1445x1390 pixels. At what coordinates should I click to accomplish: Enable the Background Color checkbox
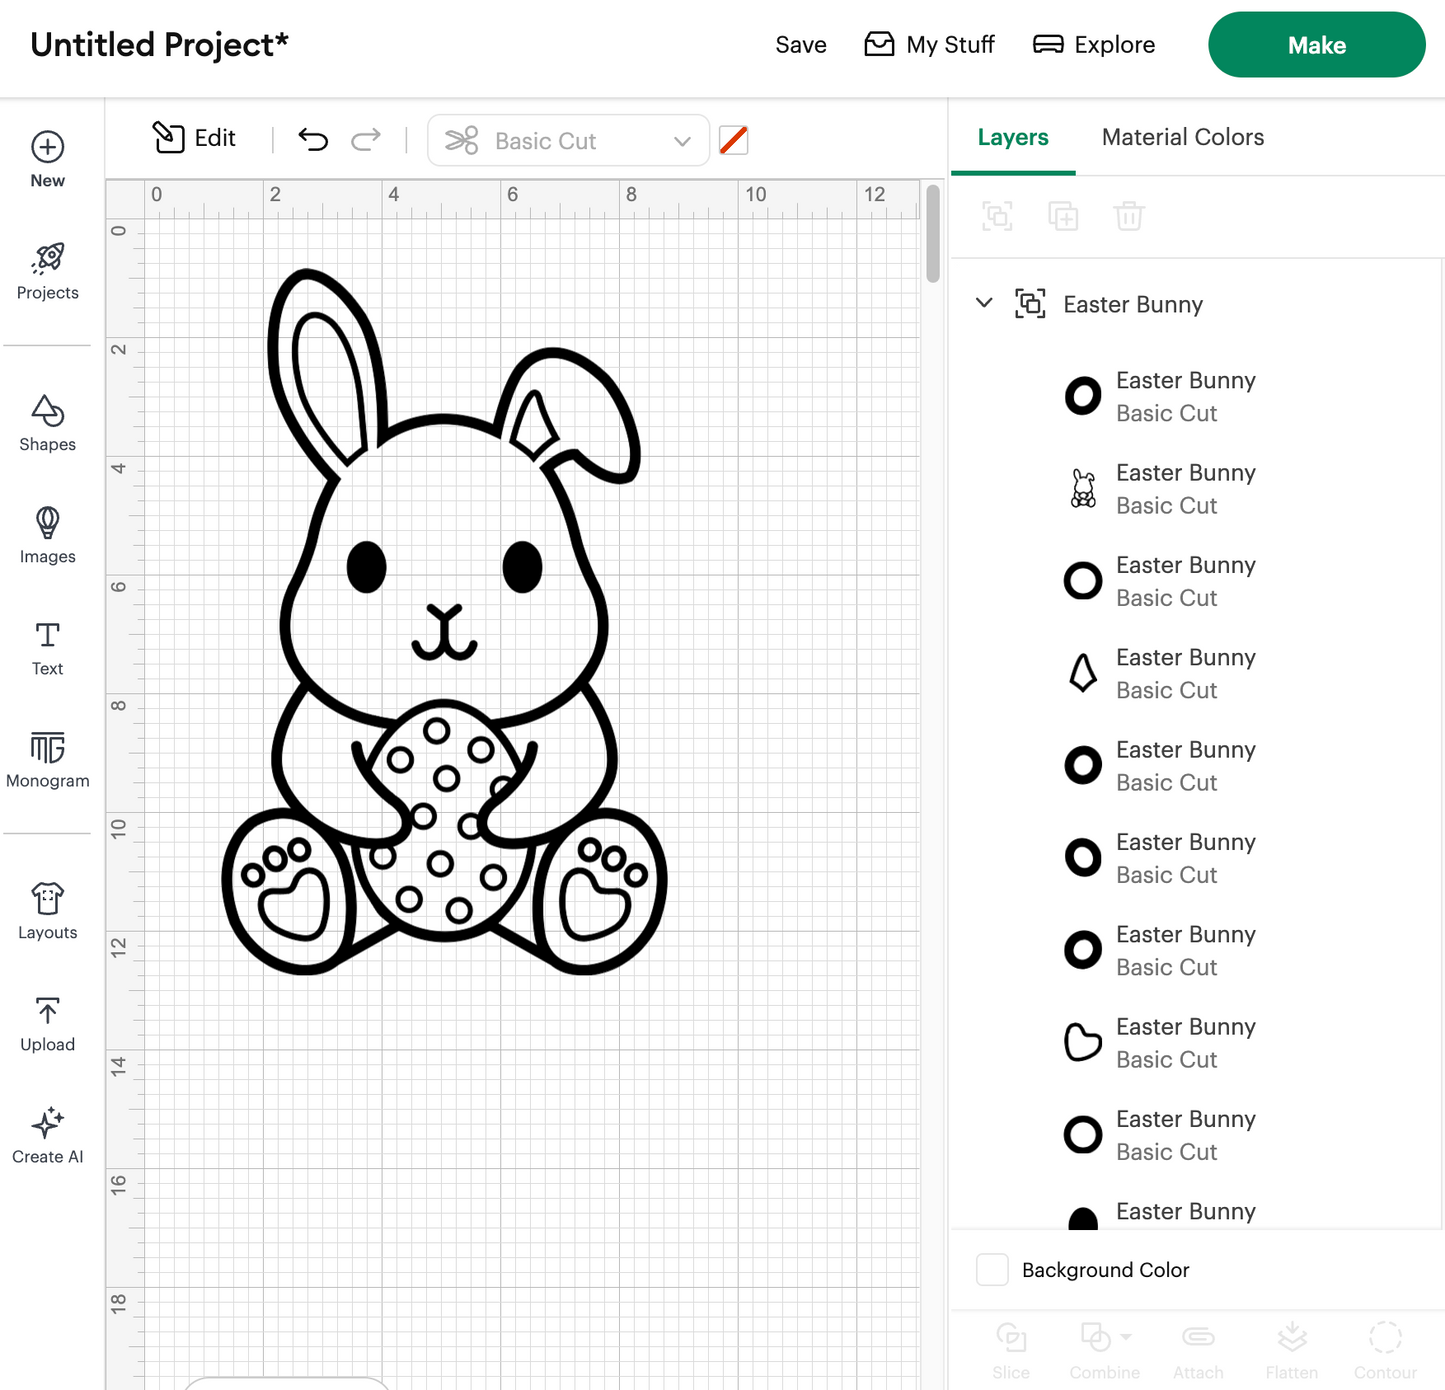point(992,1268)
